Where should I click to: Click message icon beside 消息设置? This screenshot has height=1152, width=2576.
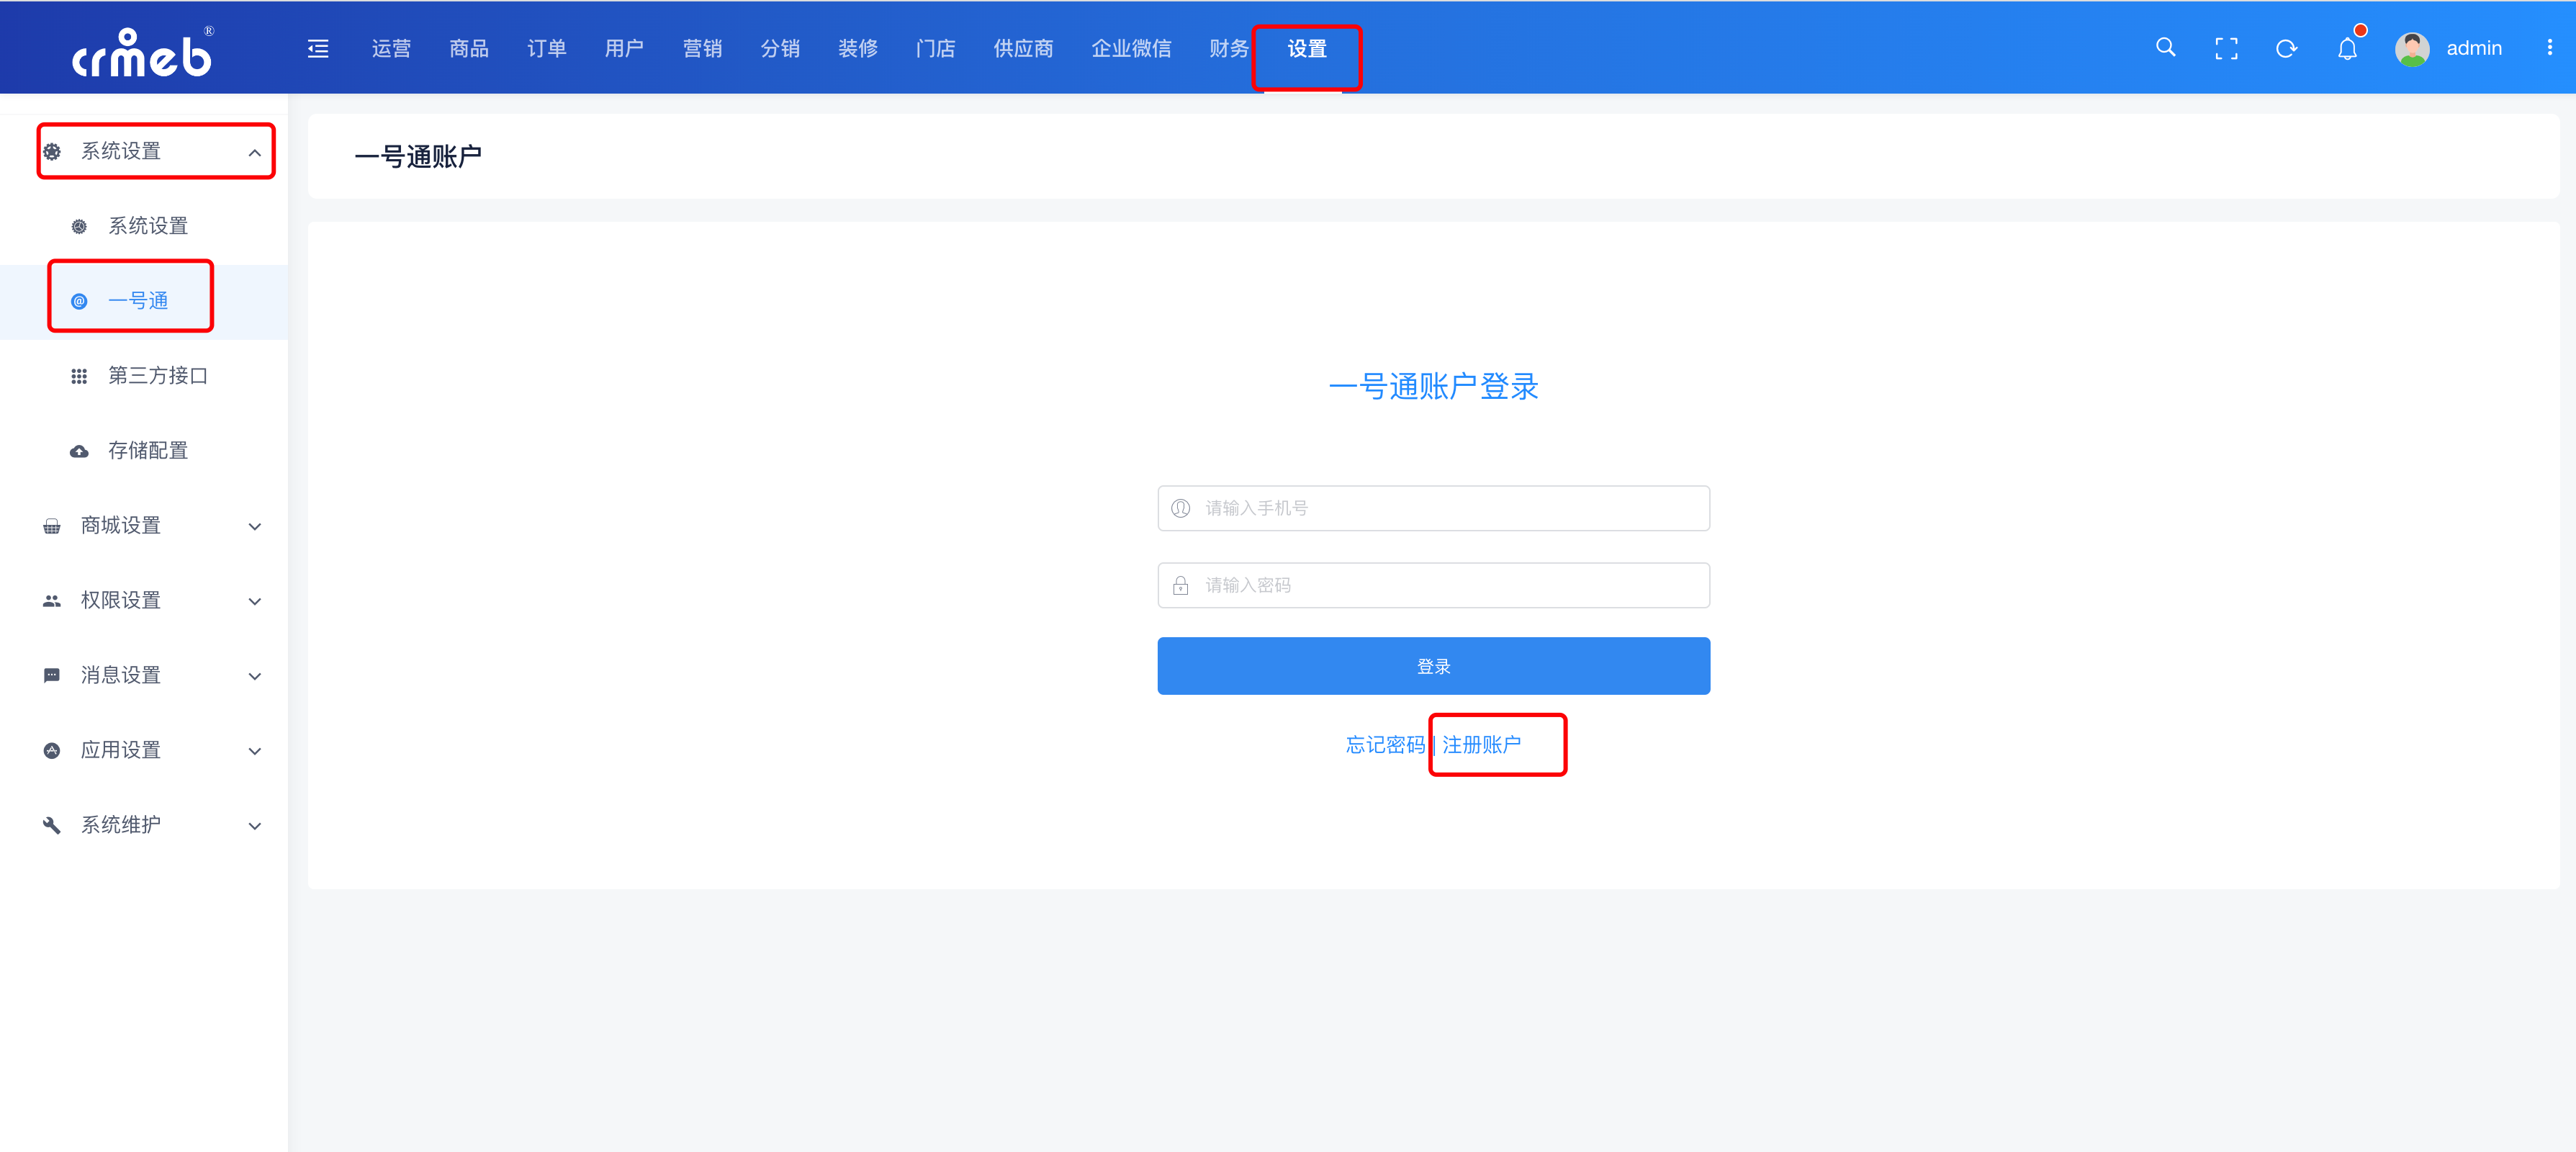point(52,677)
